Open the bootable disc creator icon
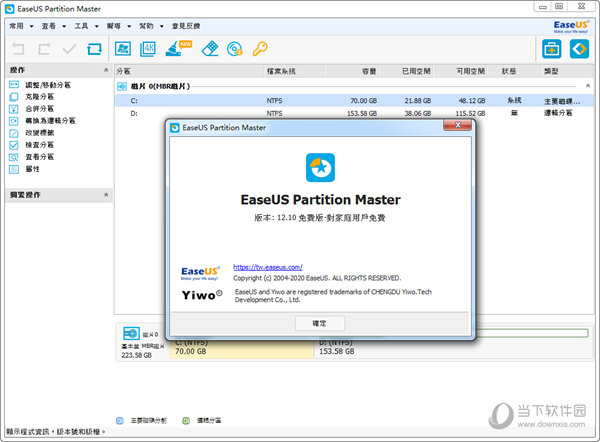The image size is (600, 442). point(235,49)
